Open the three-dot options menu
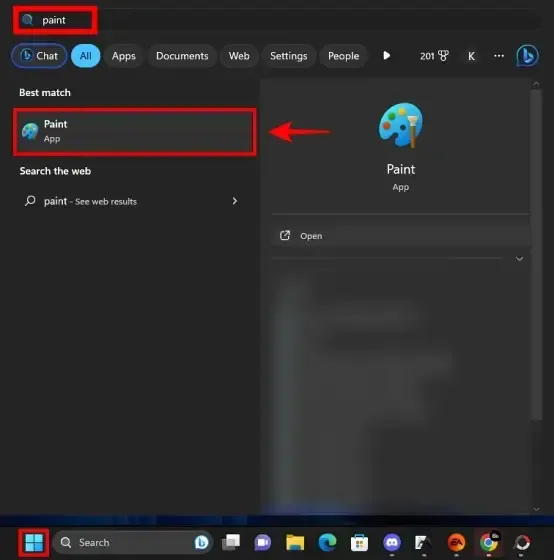The width and height of the screenshot is (554, 560). pos(499,56)
